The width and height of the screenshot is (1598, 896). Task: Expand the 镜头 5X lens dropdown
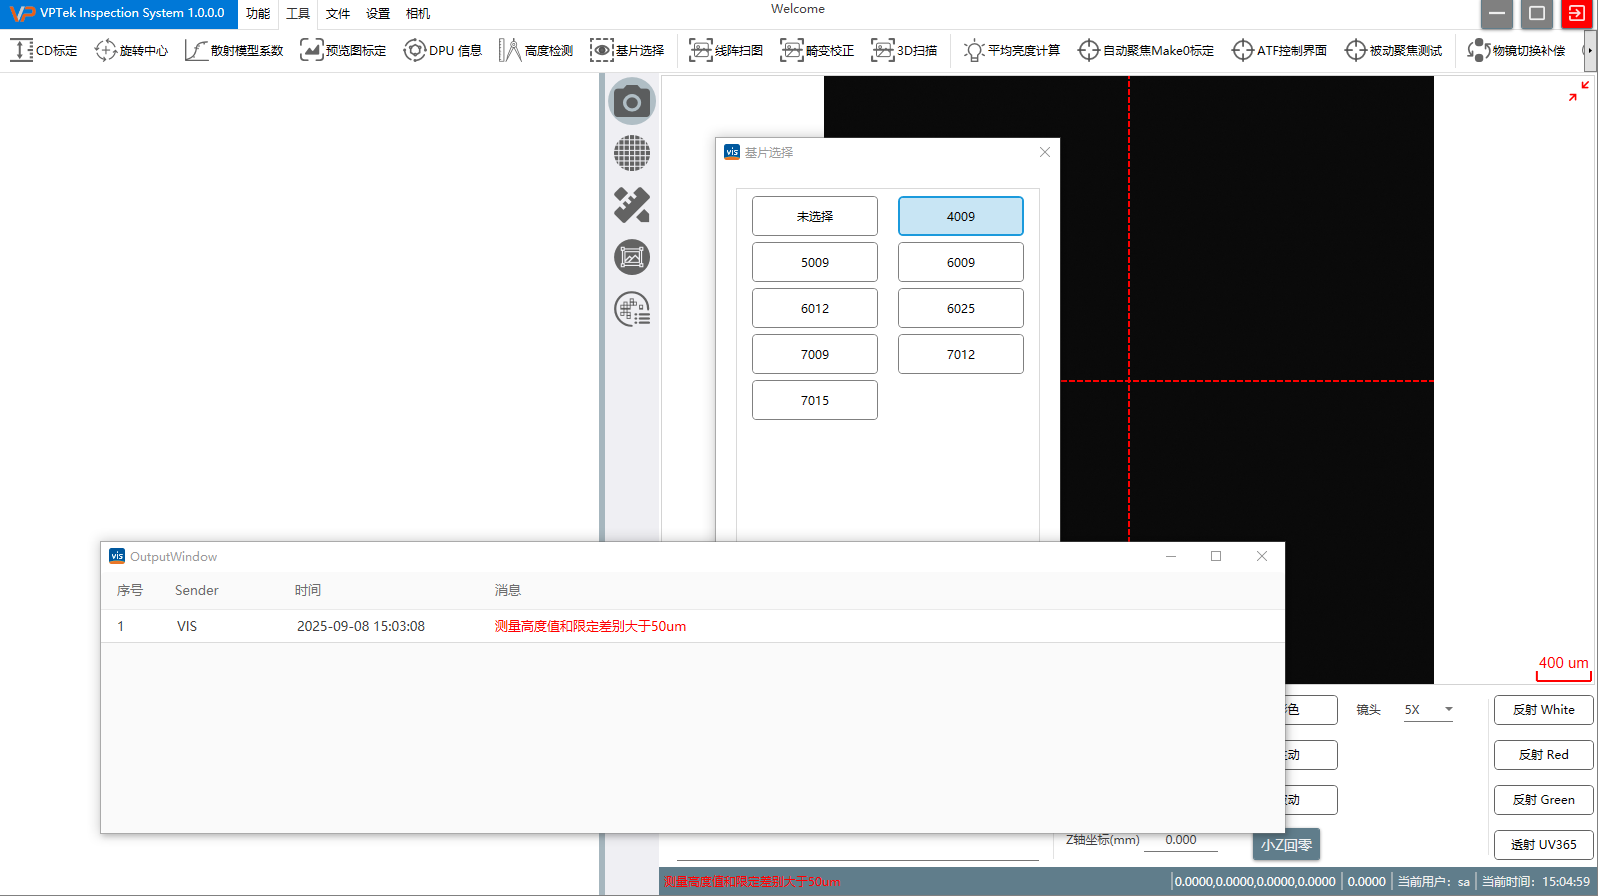(x=1428, y=710)
